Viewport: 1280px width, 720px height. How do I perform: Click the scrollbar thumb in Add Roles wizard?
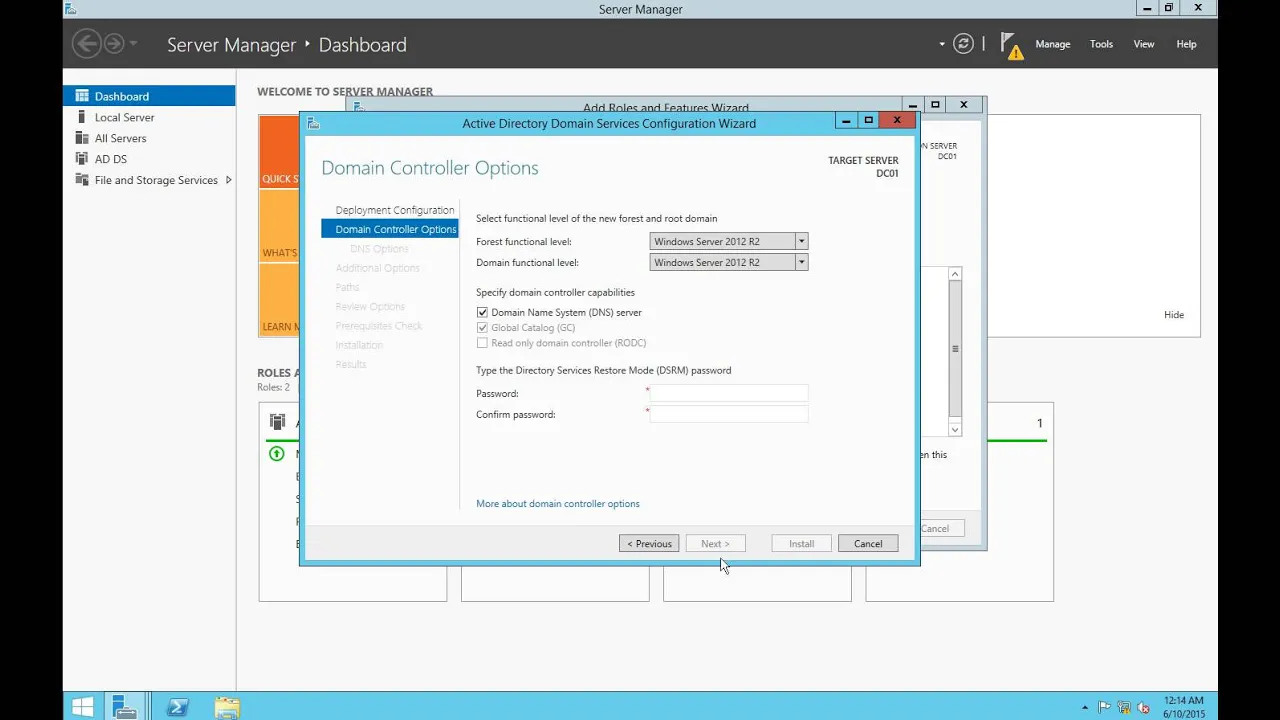[955, 349]
